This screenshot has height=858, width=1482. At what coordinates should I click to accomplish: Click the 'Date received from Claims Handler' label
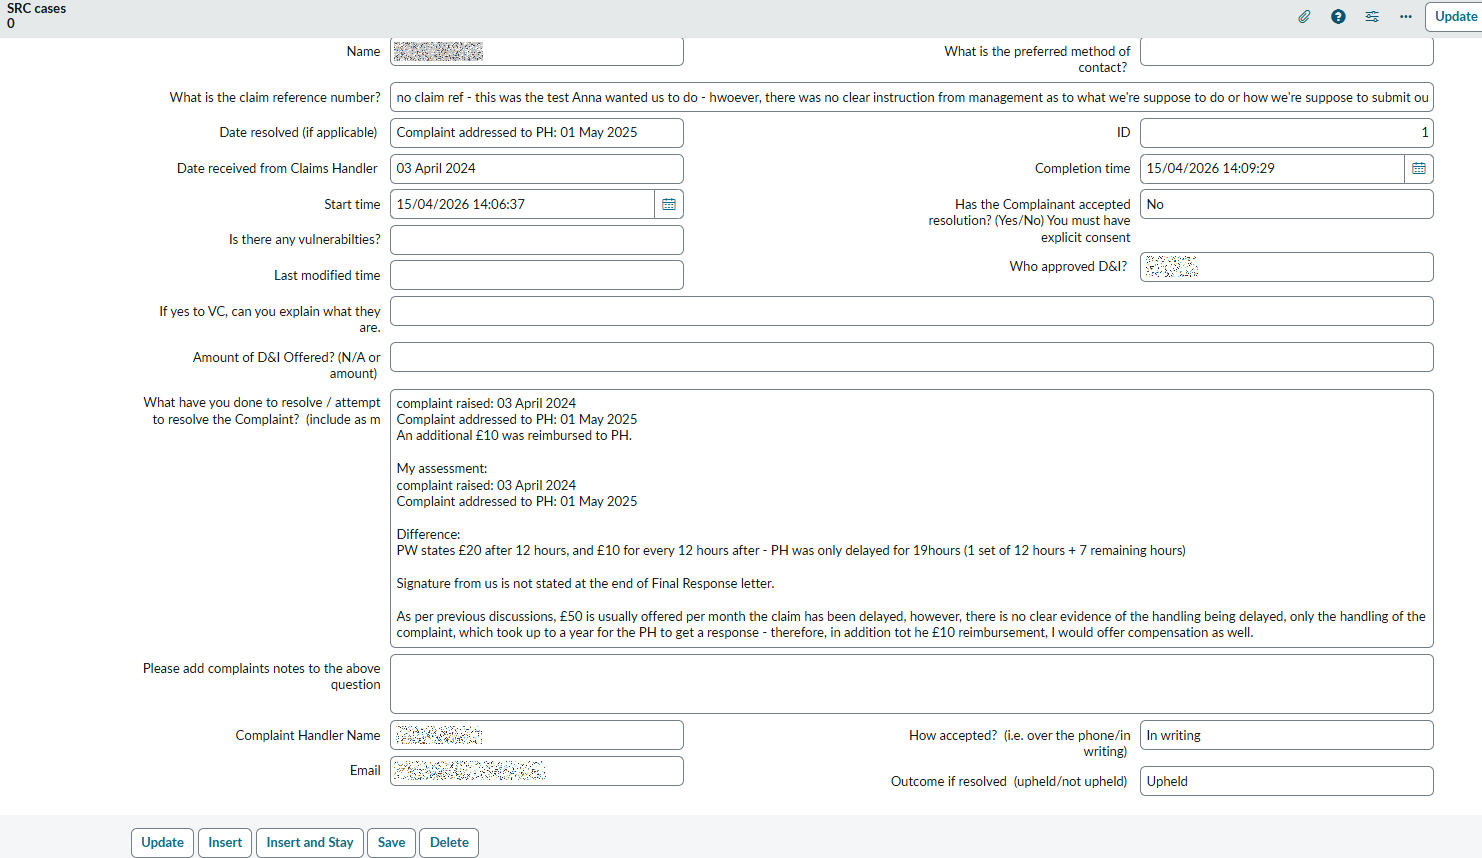pos(277,168)
